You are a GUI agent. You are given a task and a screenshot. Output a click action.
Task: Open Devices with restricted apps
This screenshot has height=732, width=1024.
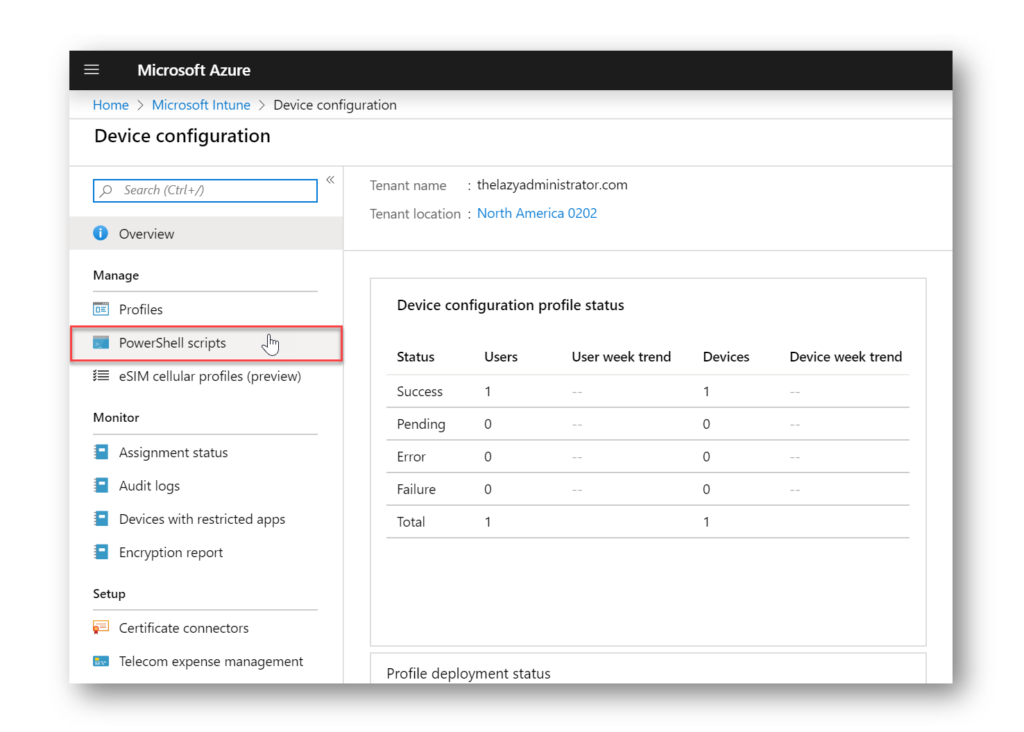[x=206, y=519]
